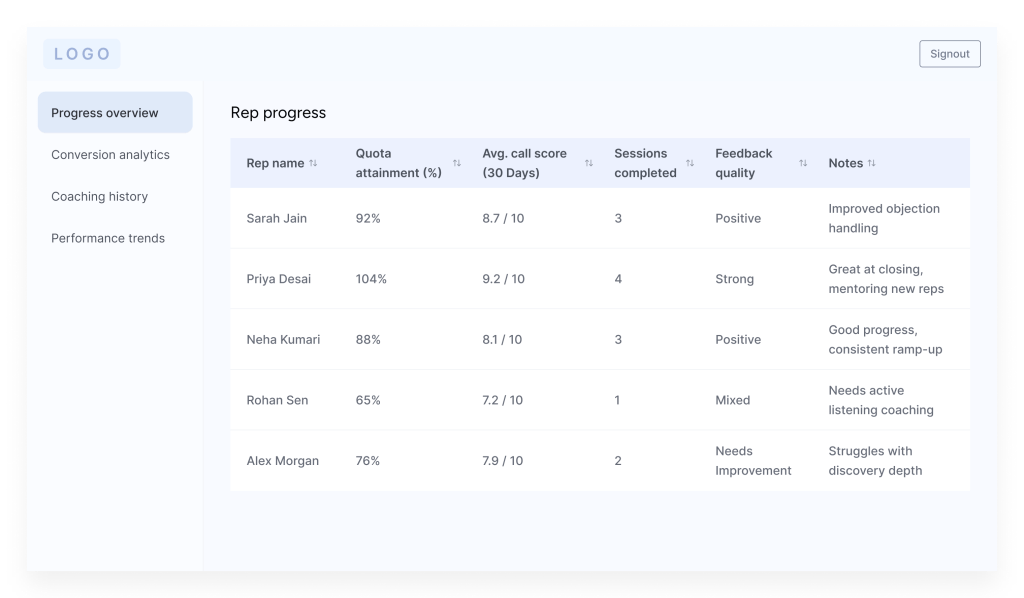Screen dimensions: 1024x598
Task: Select the Sarah Jain row name
Action: coord(277,218)
